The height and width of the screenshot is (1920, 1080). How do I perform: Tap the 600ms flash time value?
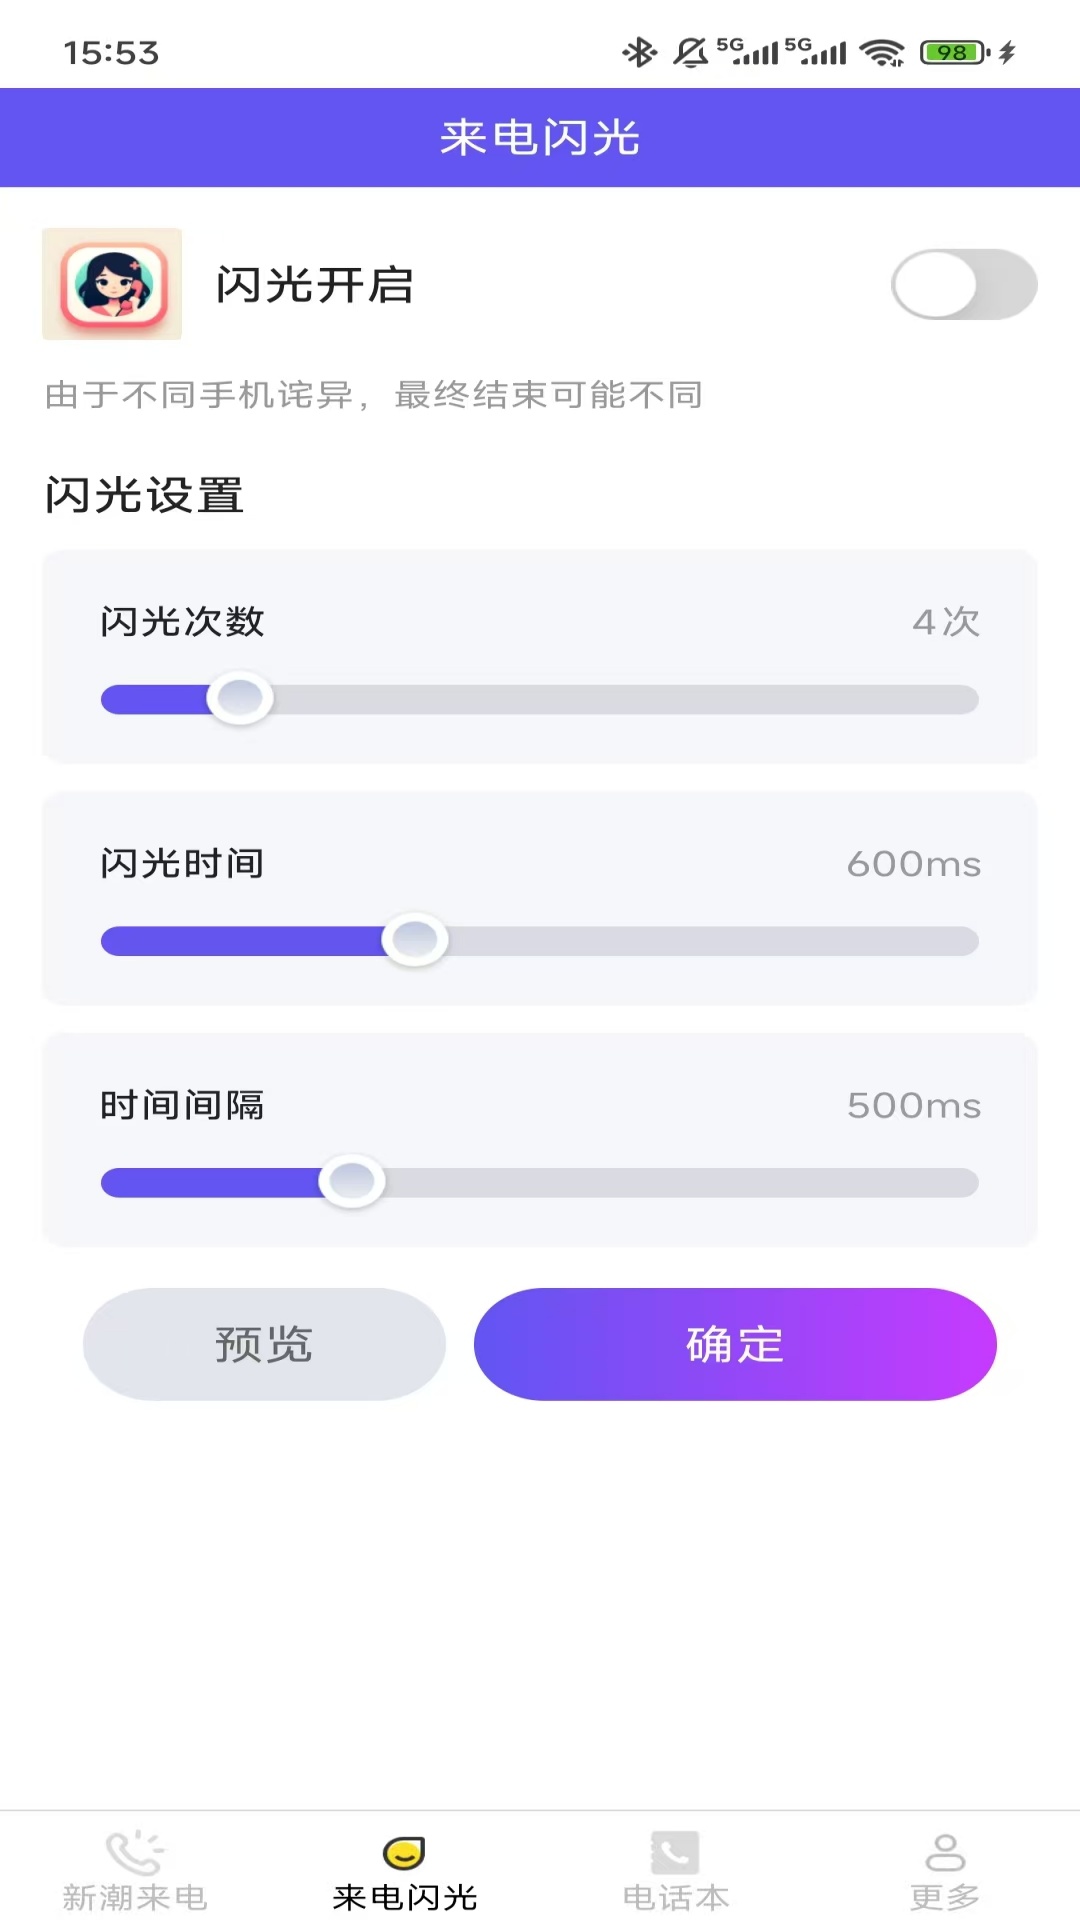point(913,864)
